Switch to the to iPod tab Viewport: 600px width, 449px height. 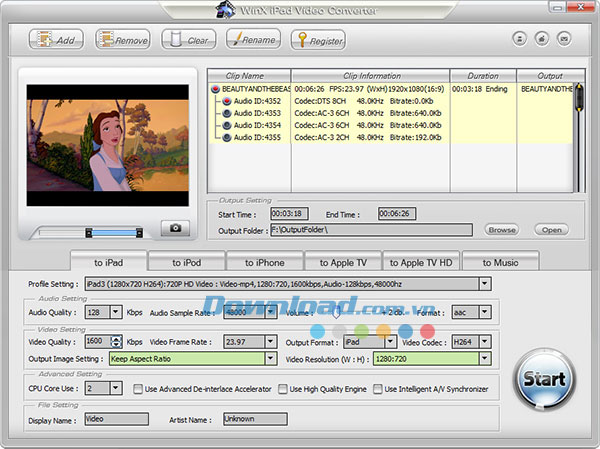pyautogui.click(x=187, y=263)
